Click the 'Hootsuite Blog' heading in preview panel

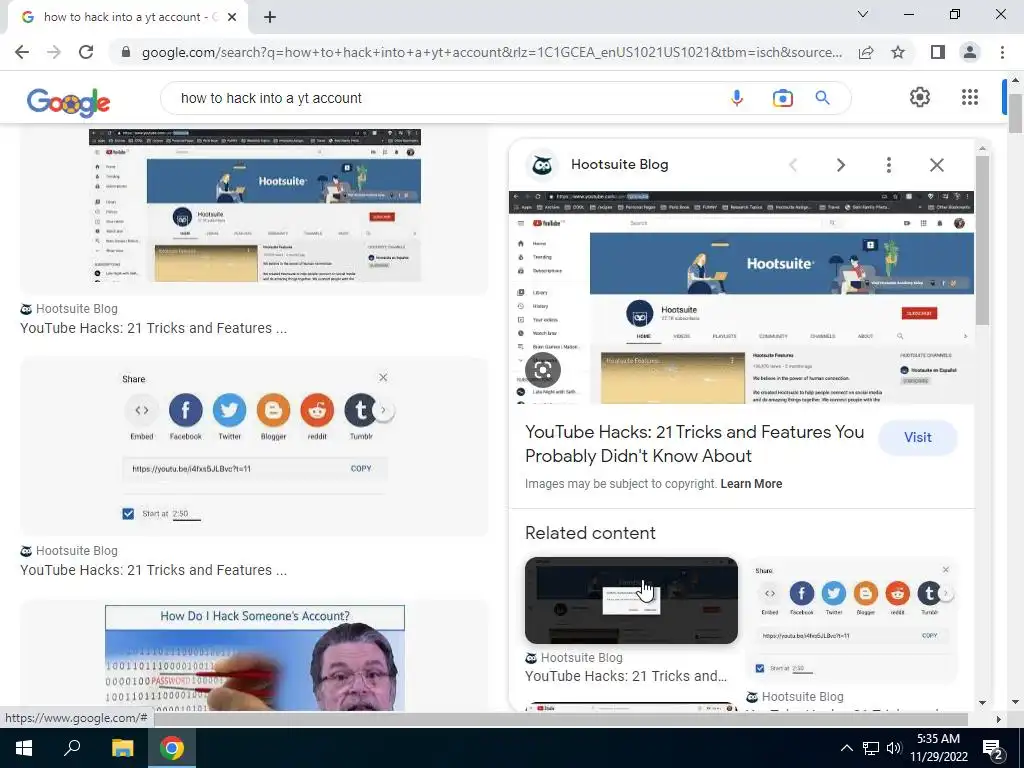click(x=619, y=165)
